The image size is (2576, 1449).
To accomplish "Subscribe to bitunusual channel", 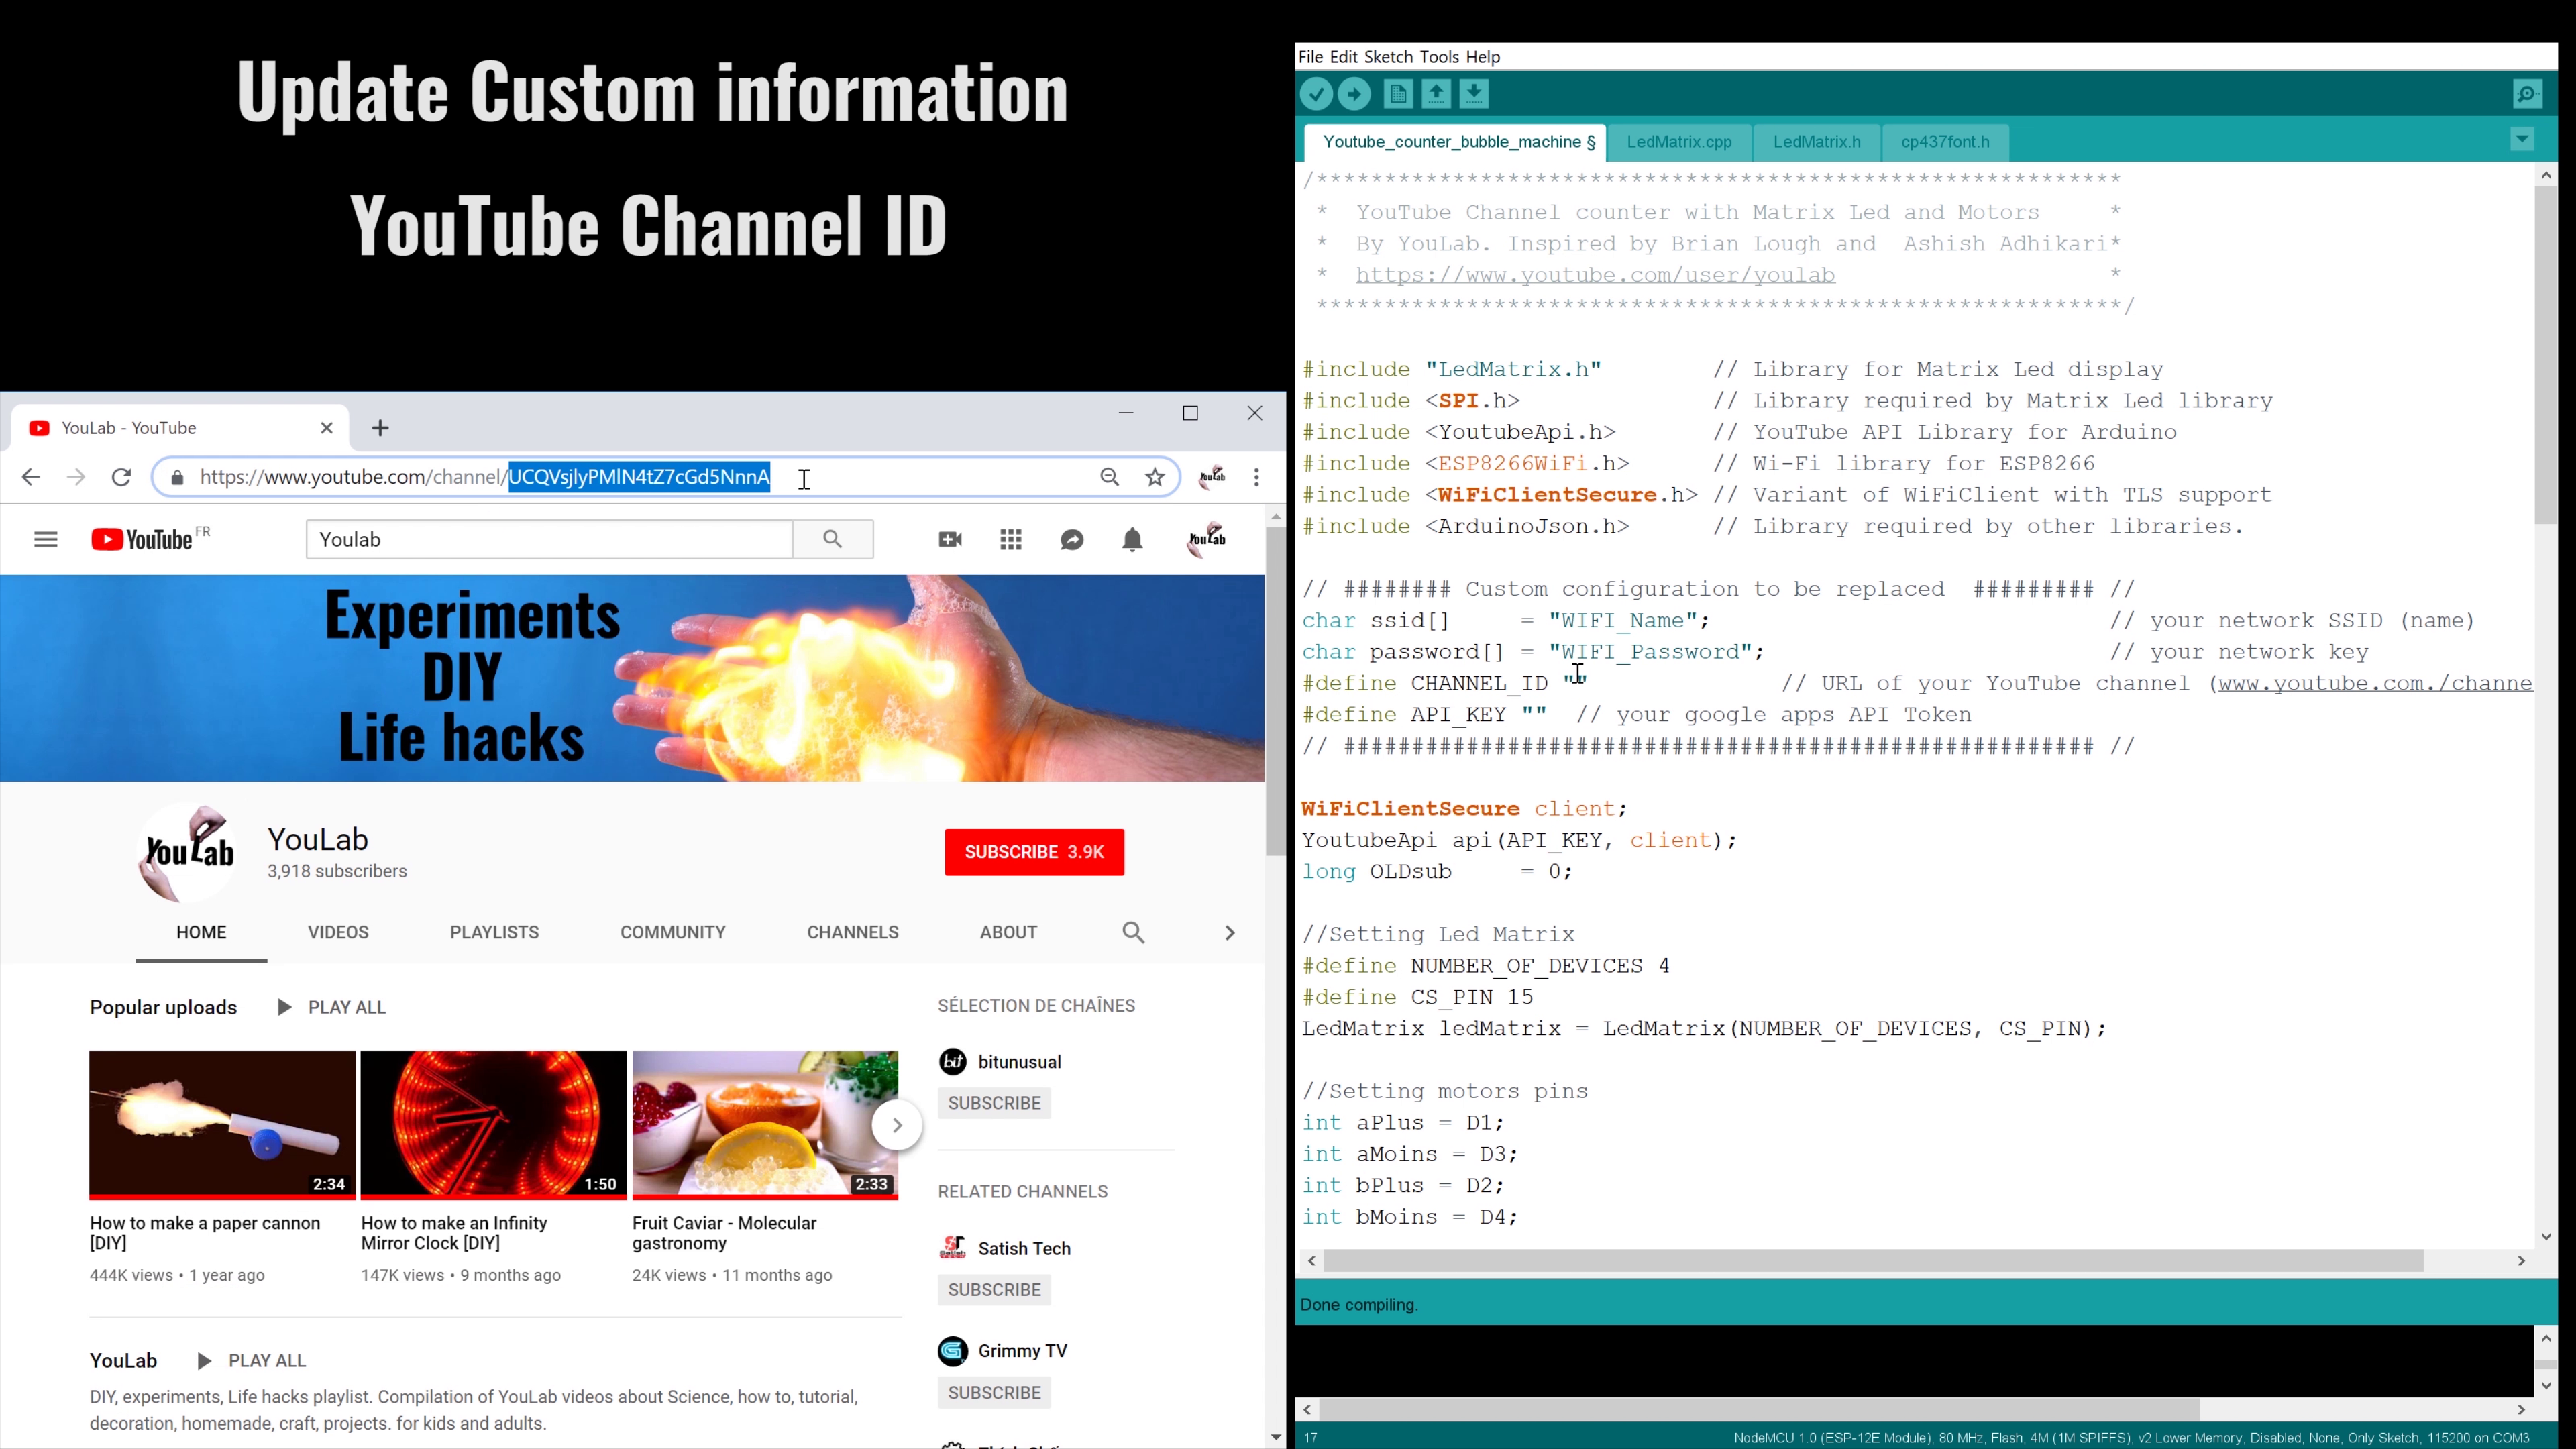I will pyautogui.click(x=994, y=1103).
